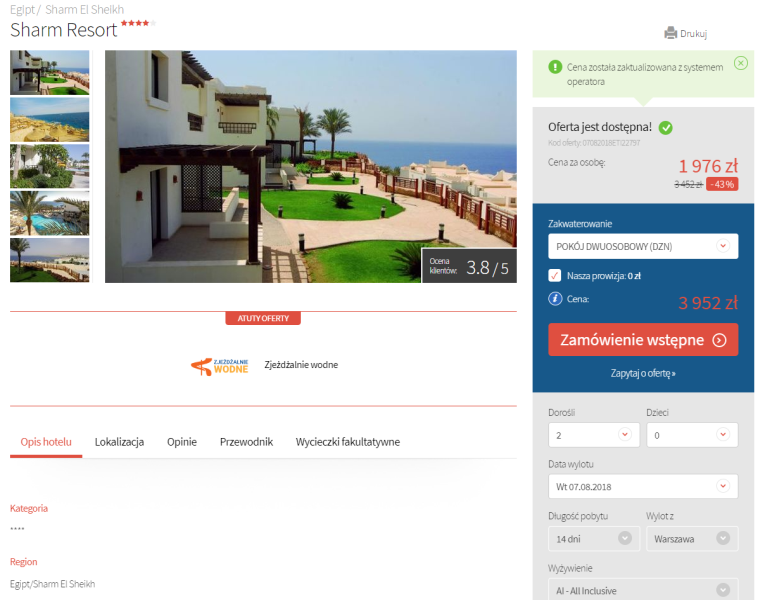Toggle the Nasza prowizja checkbox
This screenshot has width=760, height=600.
point(554,275)
